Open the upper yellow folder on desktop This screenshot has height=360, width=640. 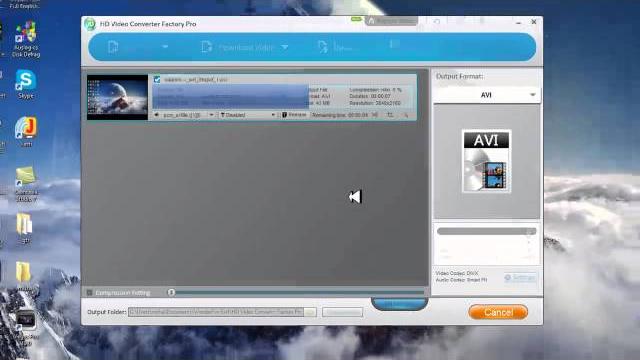(24, 228)
